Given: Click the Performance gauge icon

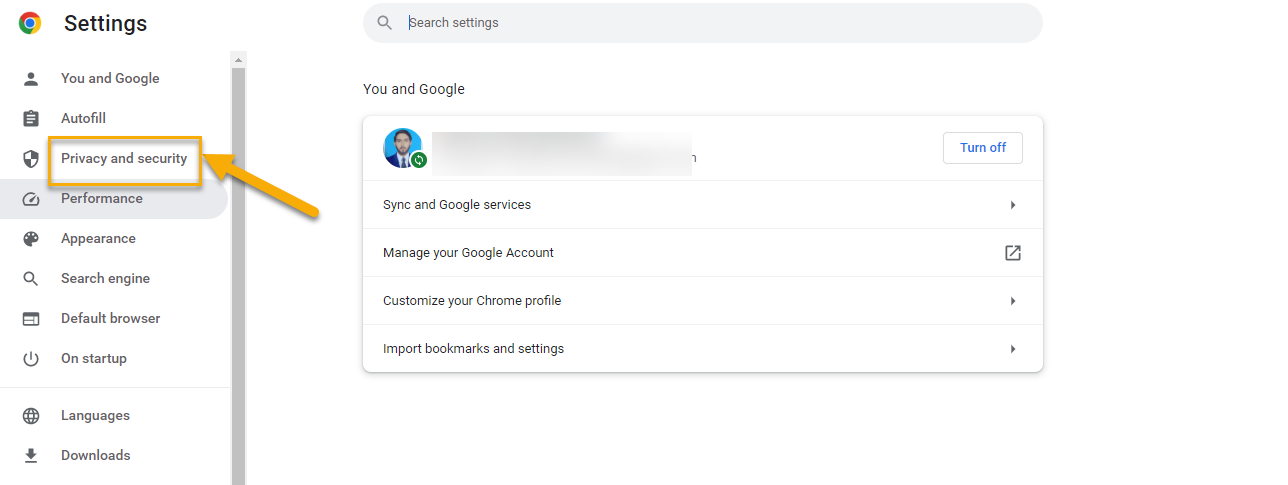Looking at the screenshot, I should point(31,198).
